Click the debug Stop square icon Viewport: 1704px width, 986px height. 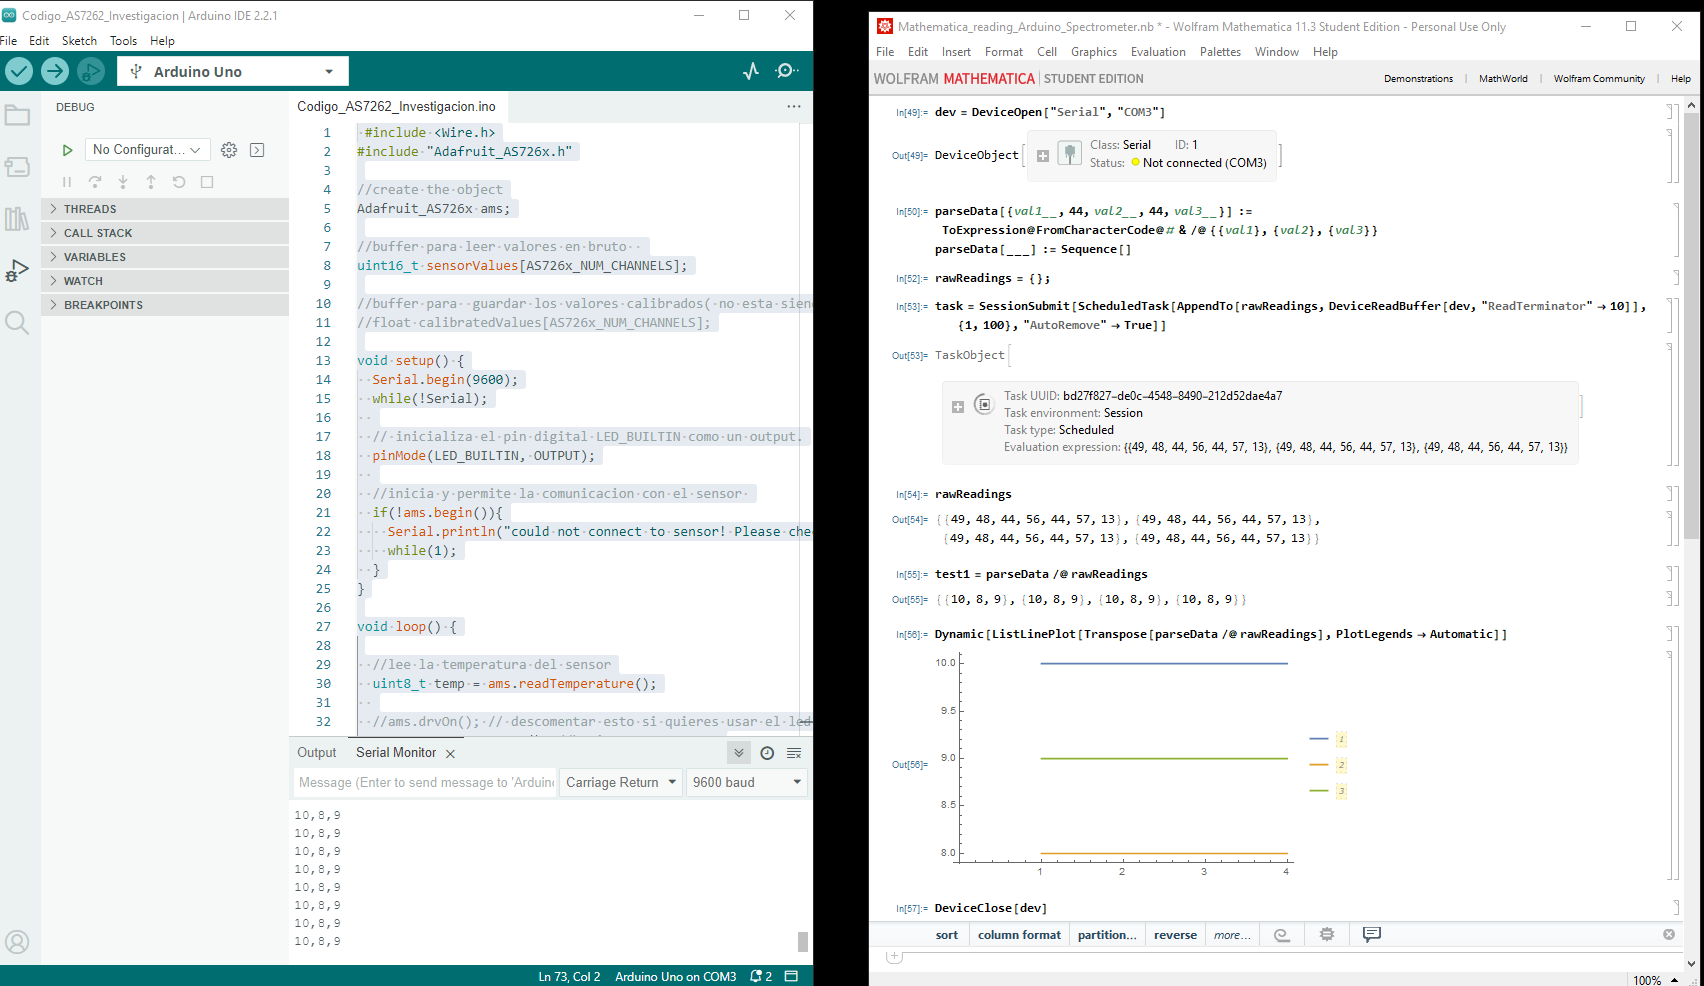pyautogui.click(x=207, y=182)
